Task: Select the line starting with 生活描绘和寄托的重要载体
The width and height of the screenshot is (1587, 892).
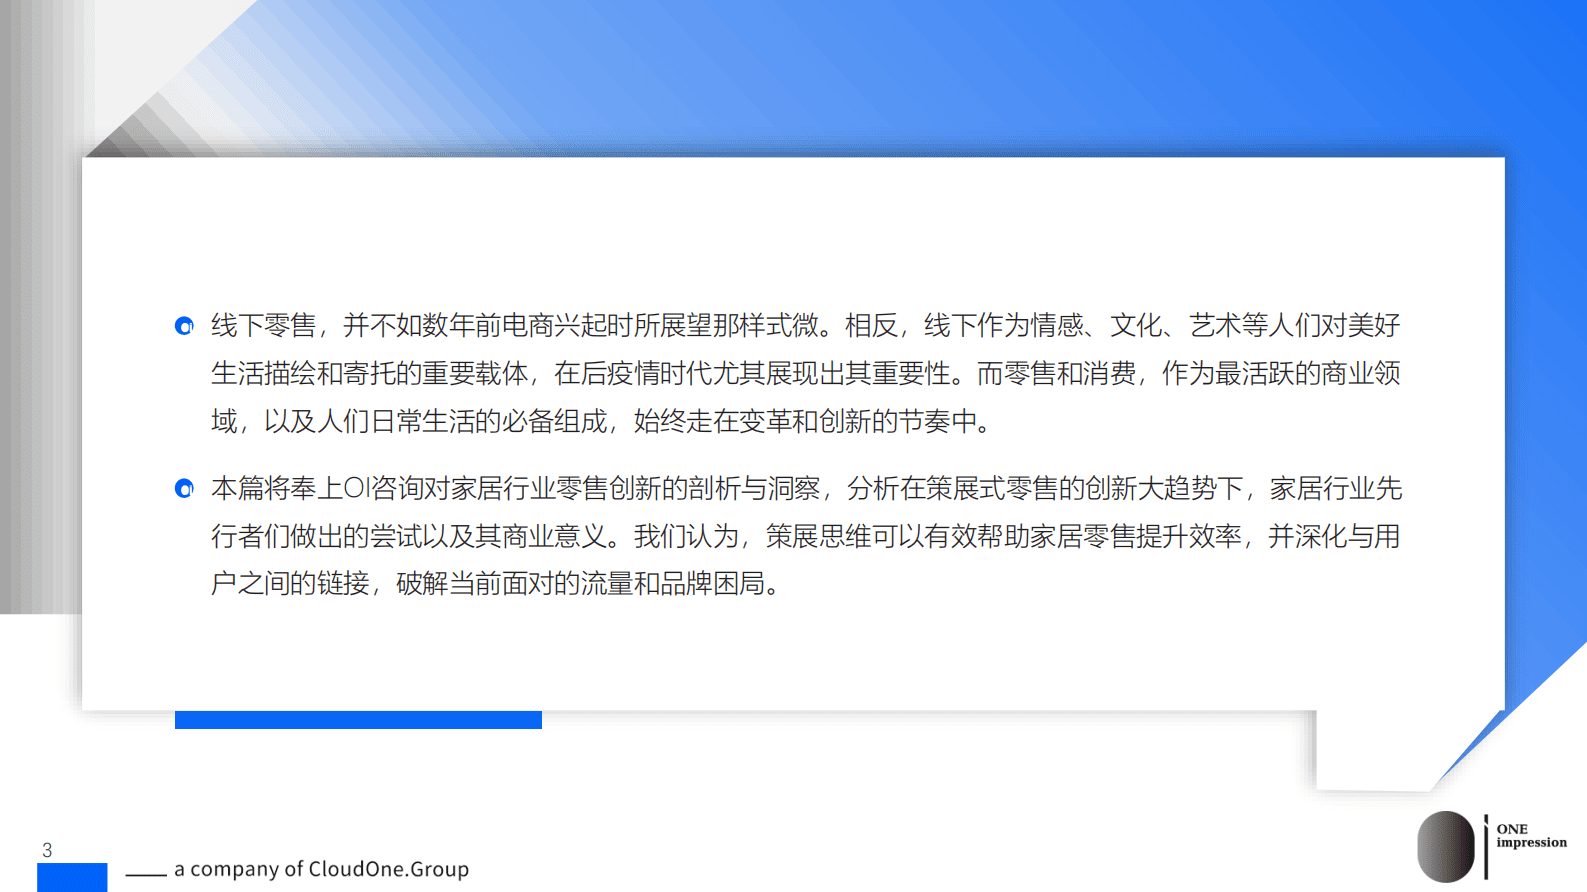Action: (x=805, y=374)
